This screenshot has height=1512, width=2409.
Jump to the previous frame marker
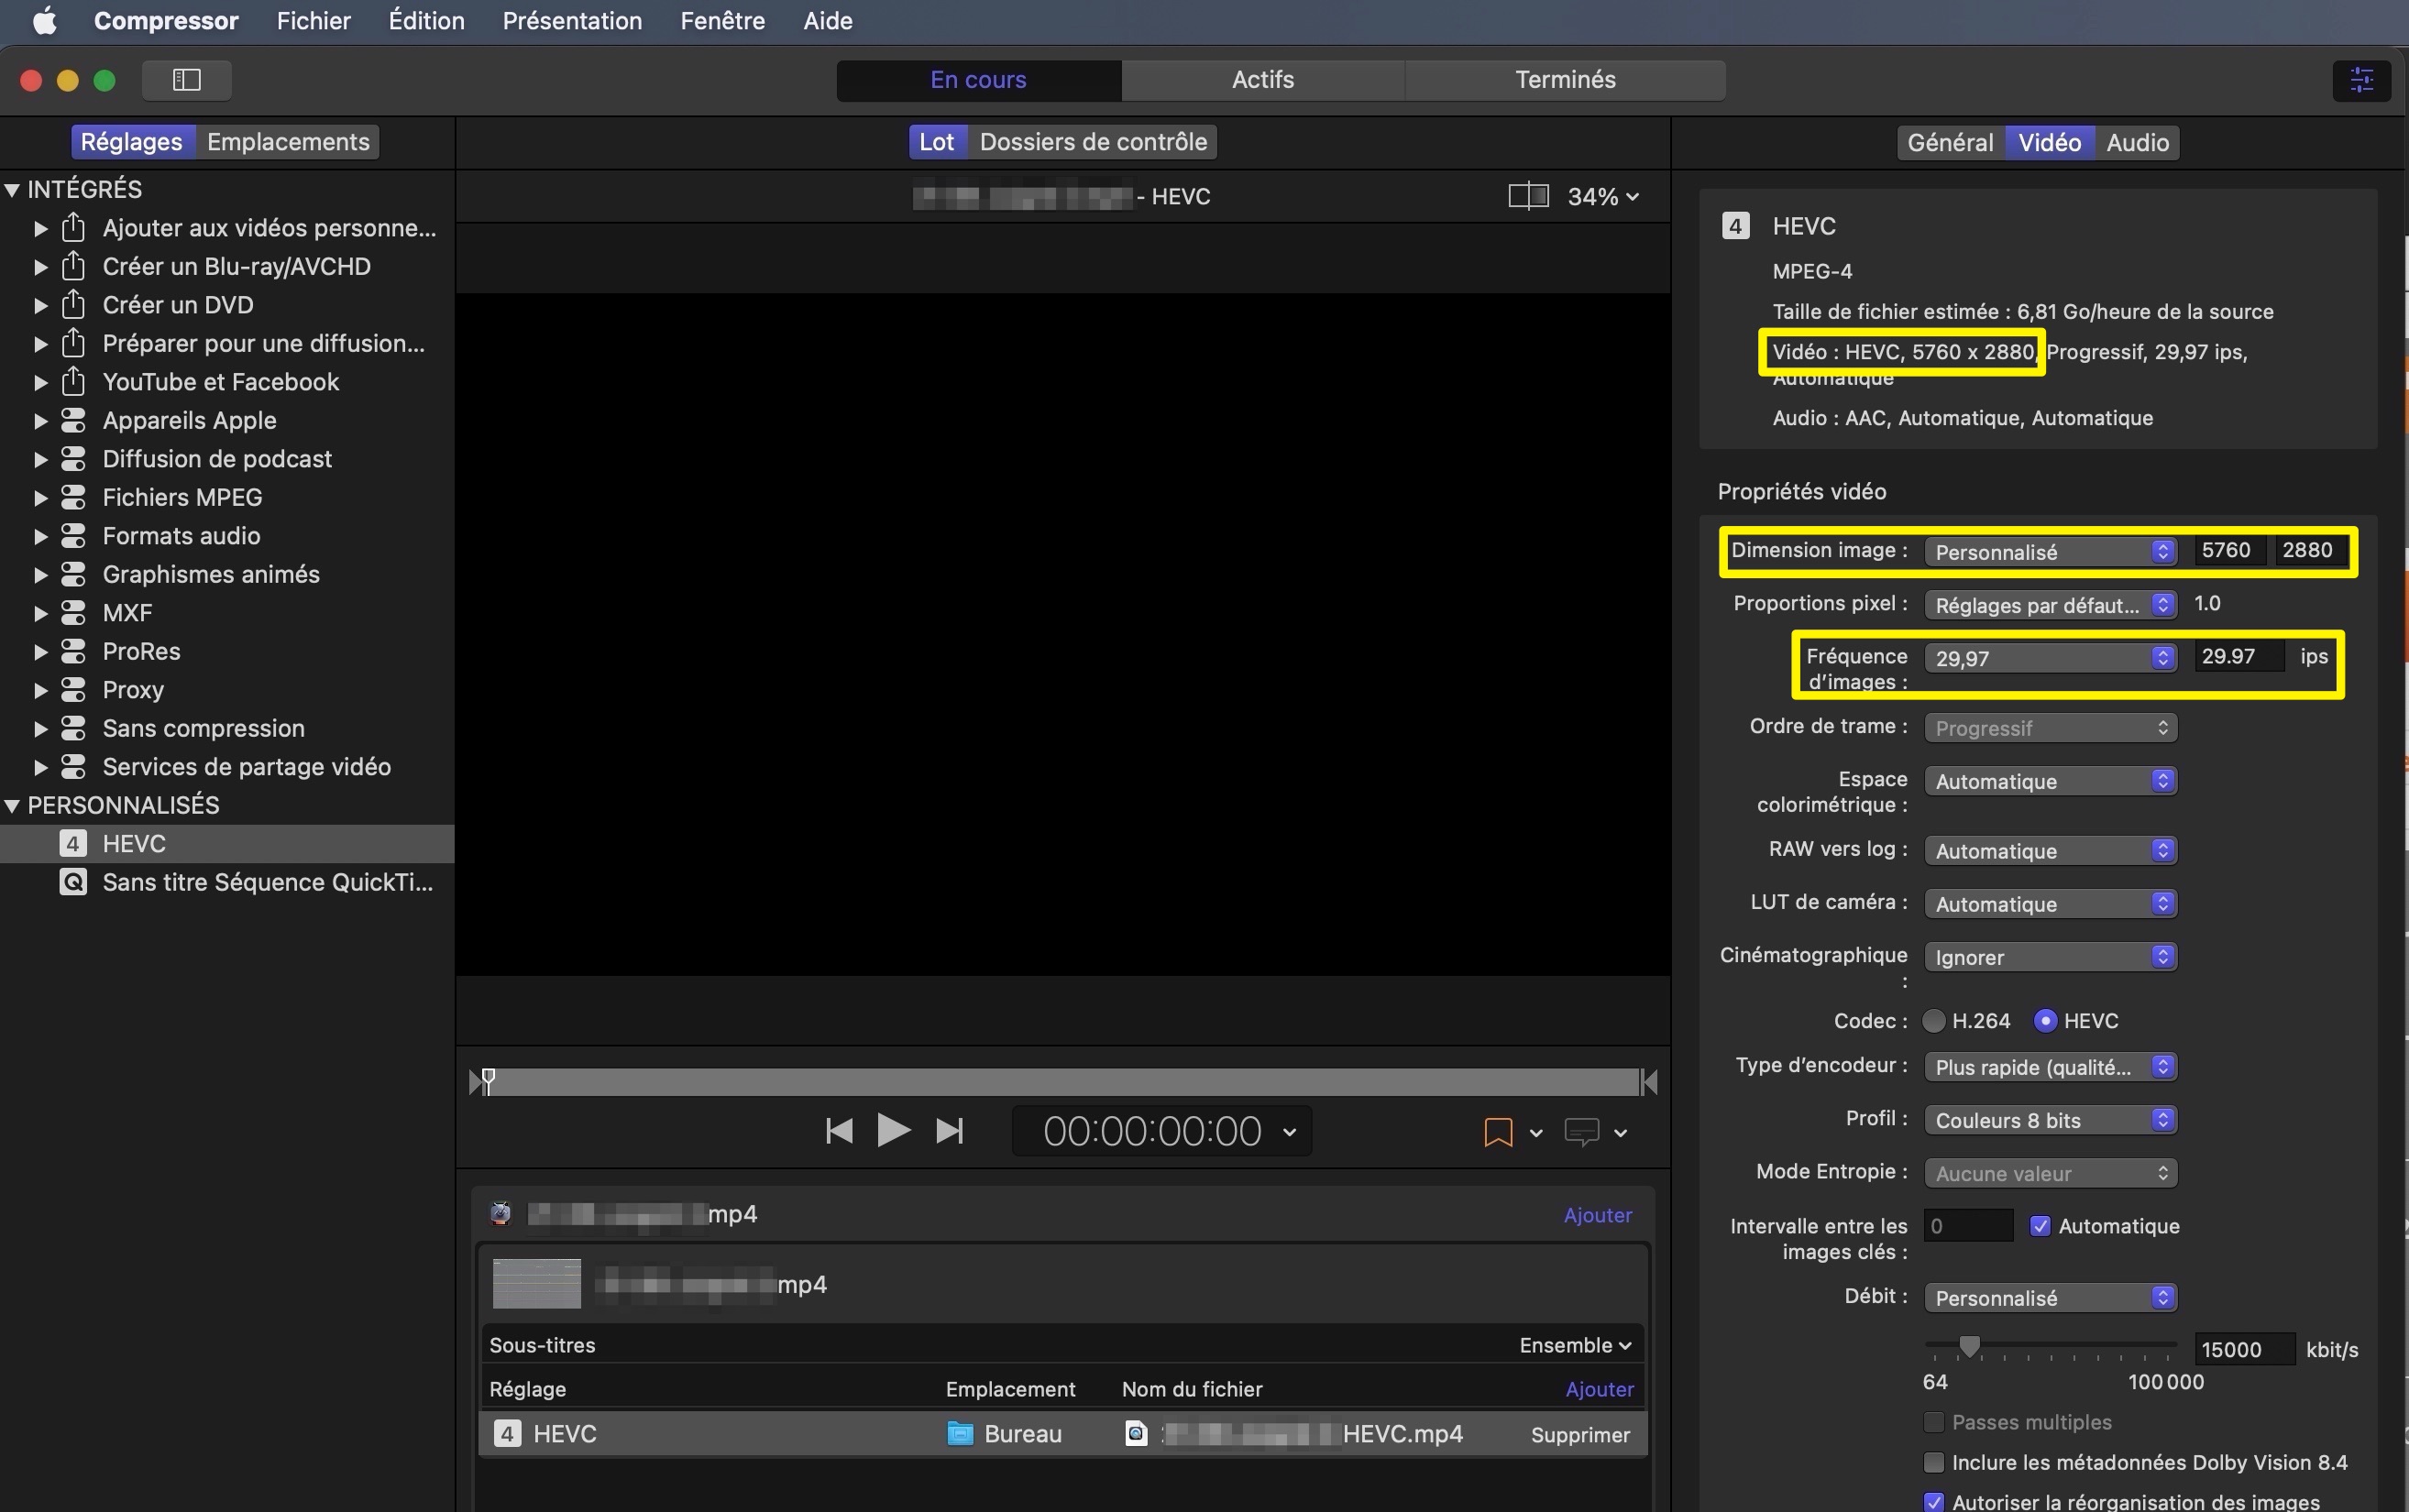point(839,1131)
